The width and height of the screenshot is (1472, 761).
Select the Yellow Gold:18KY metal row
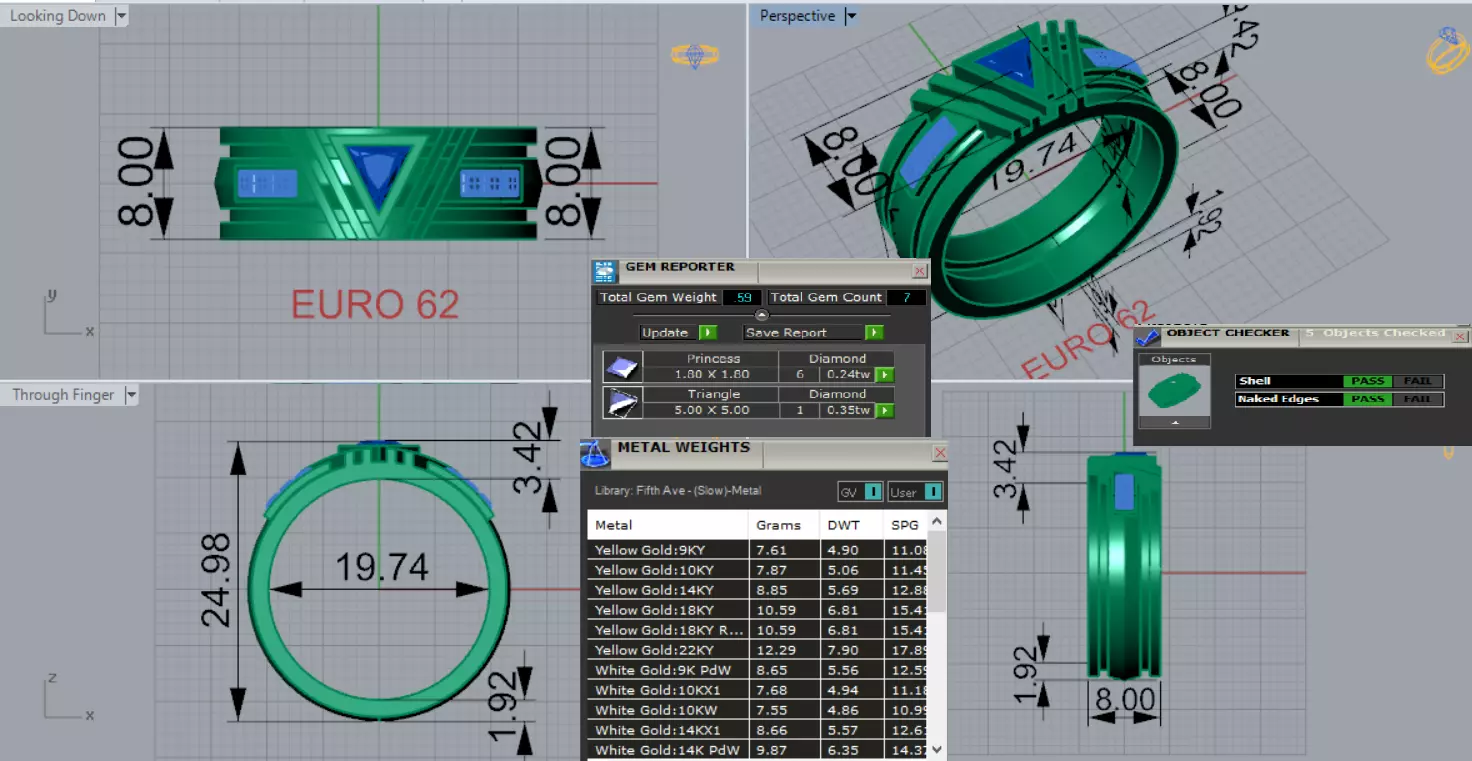[759, 610]
